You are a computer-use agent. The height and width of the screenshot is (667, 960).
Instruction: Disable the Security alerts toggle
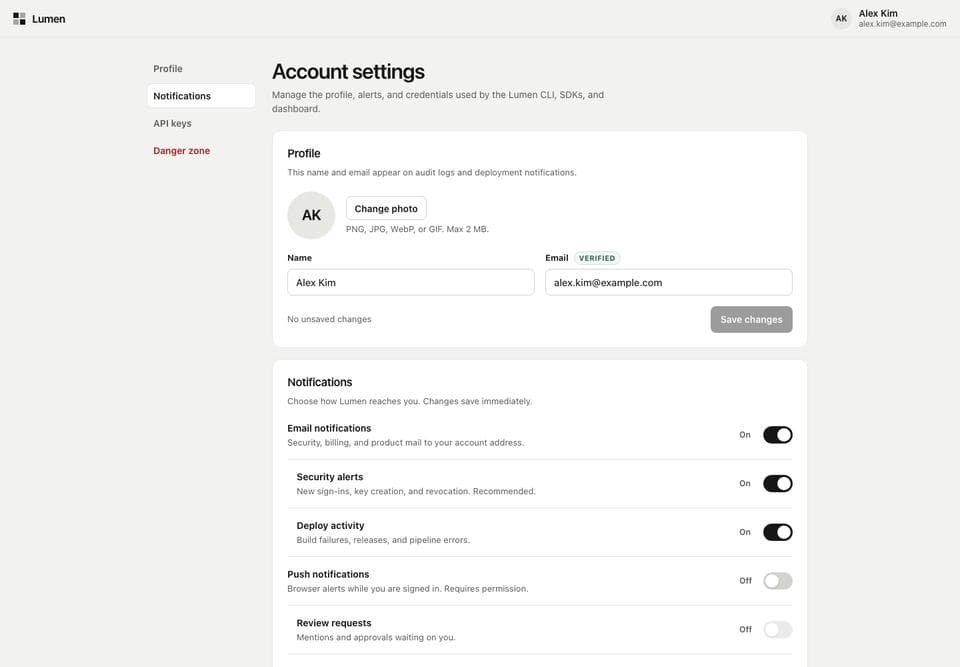pyautogui.click(x=778, y=483)
